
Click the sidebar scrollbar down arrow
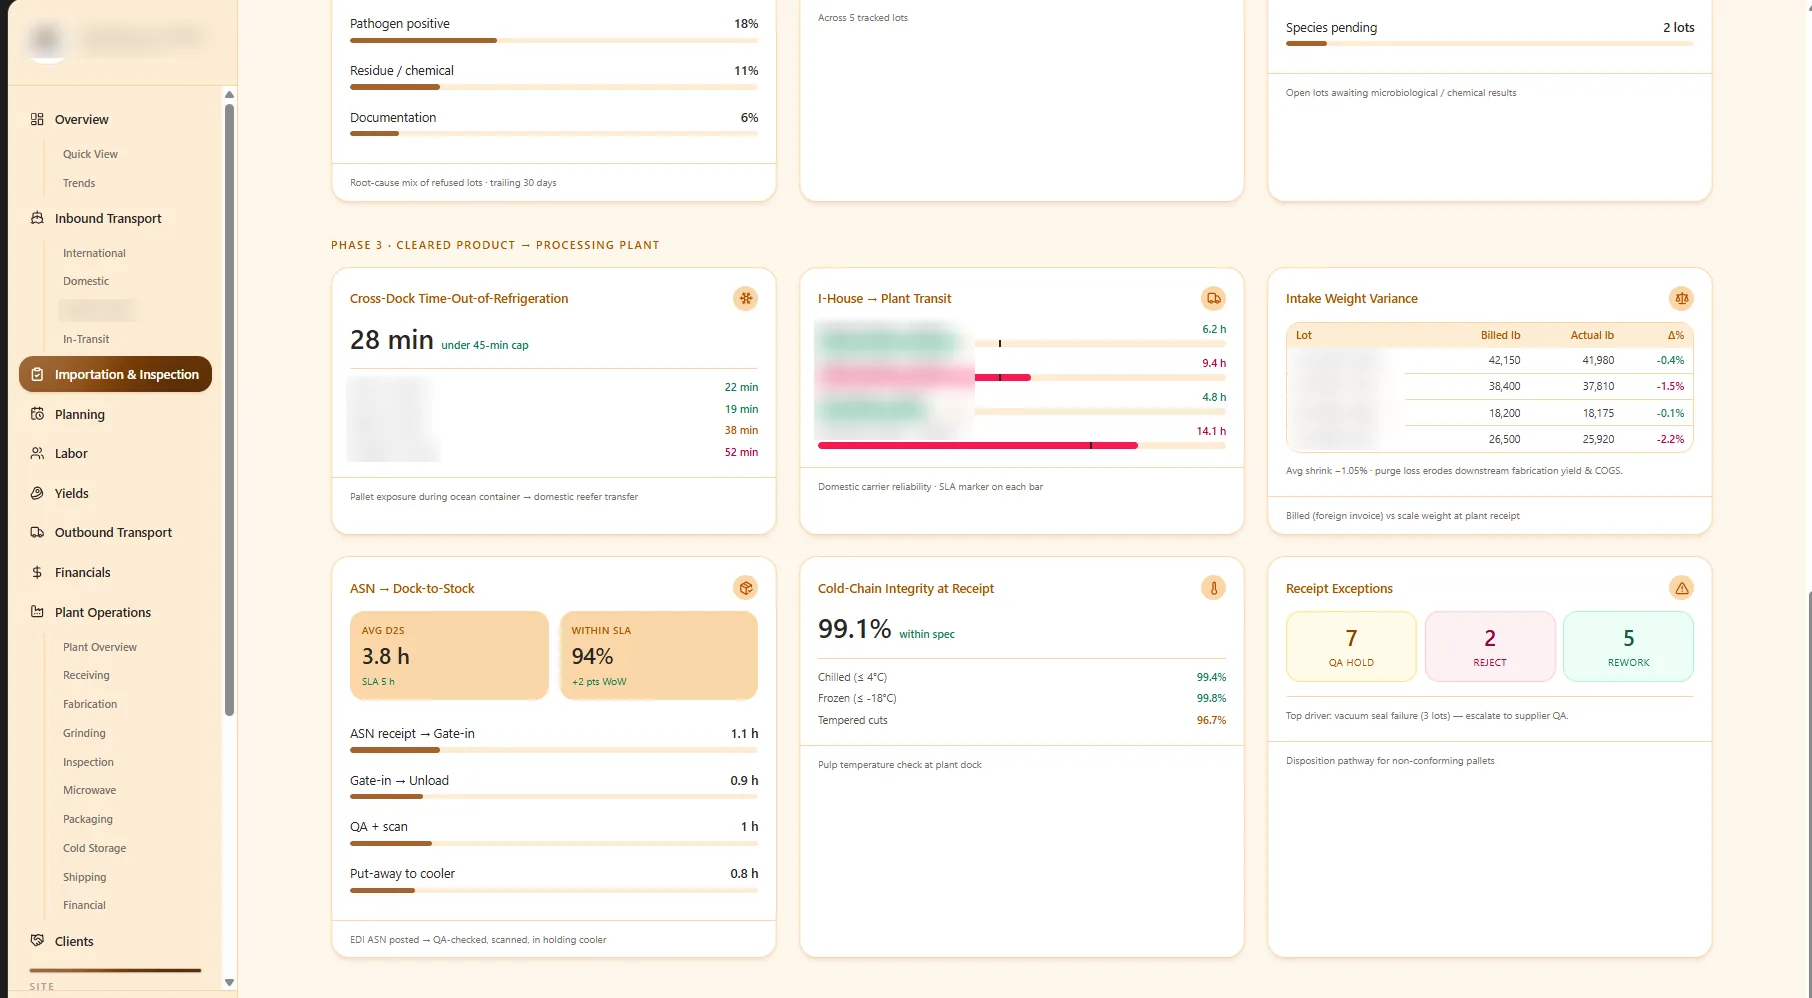[x=229, y=982]
